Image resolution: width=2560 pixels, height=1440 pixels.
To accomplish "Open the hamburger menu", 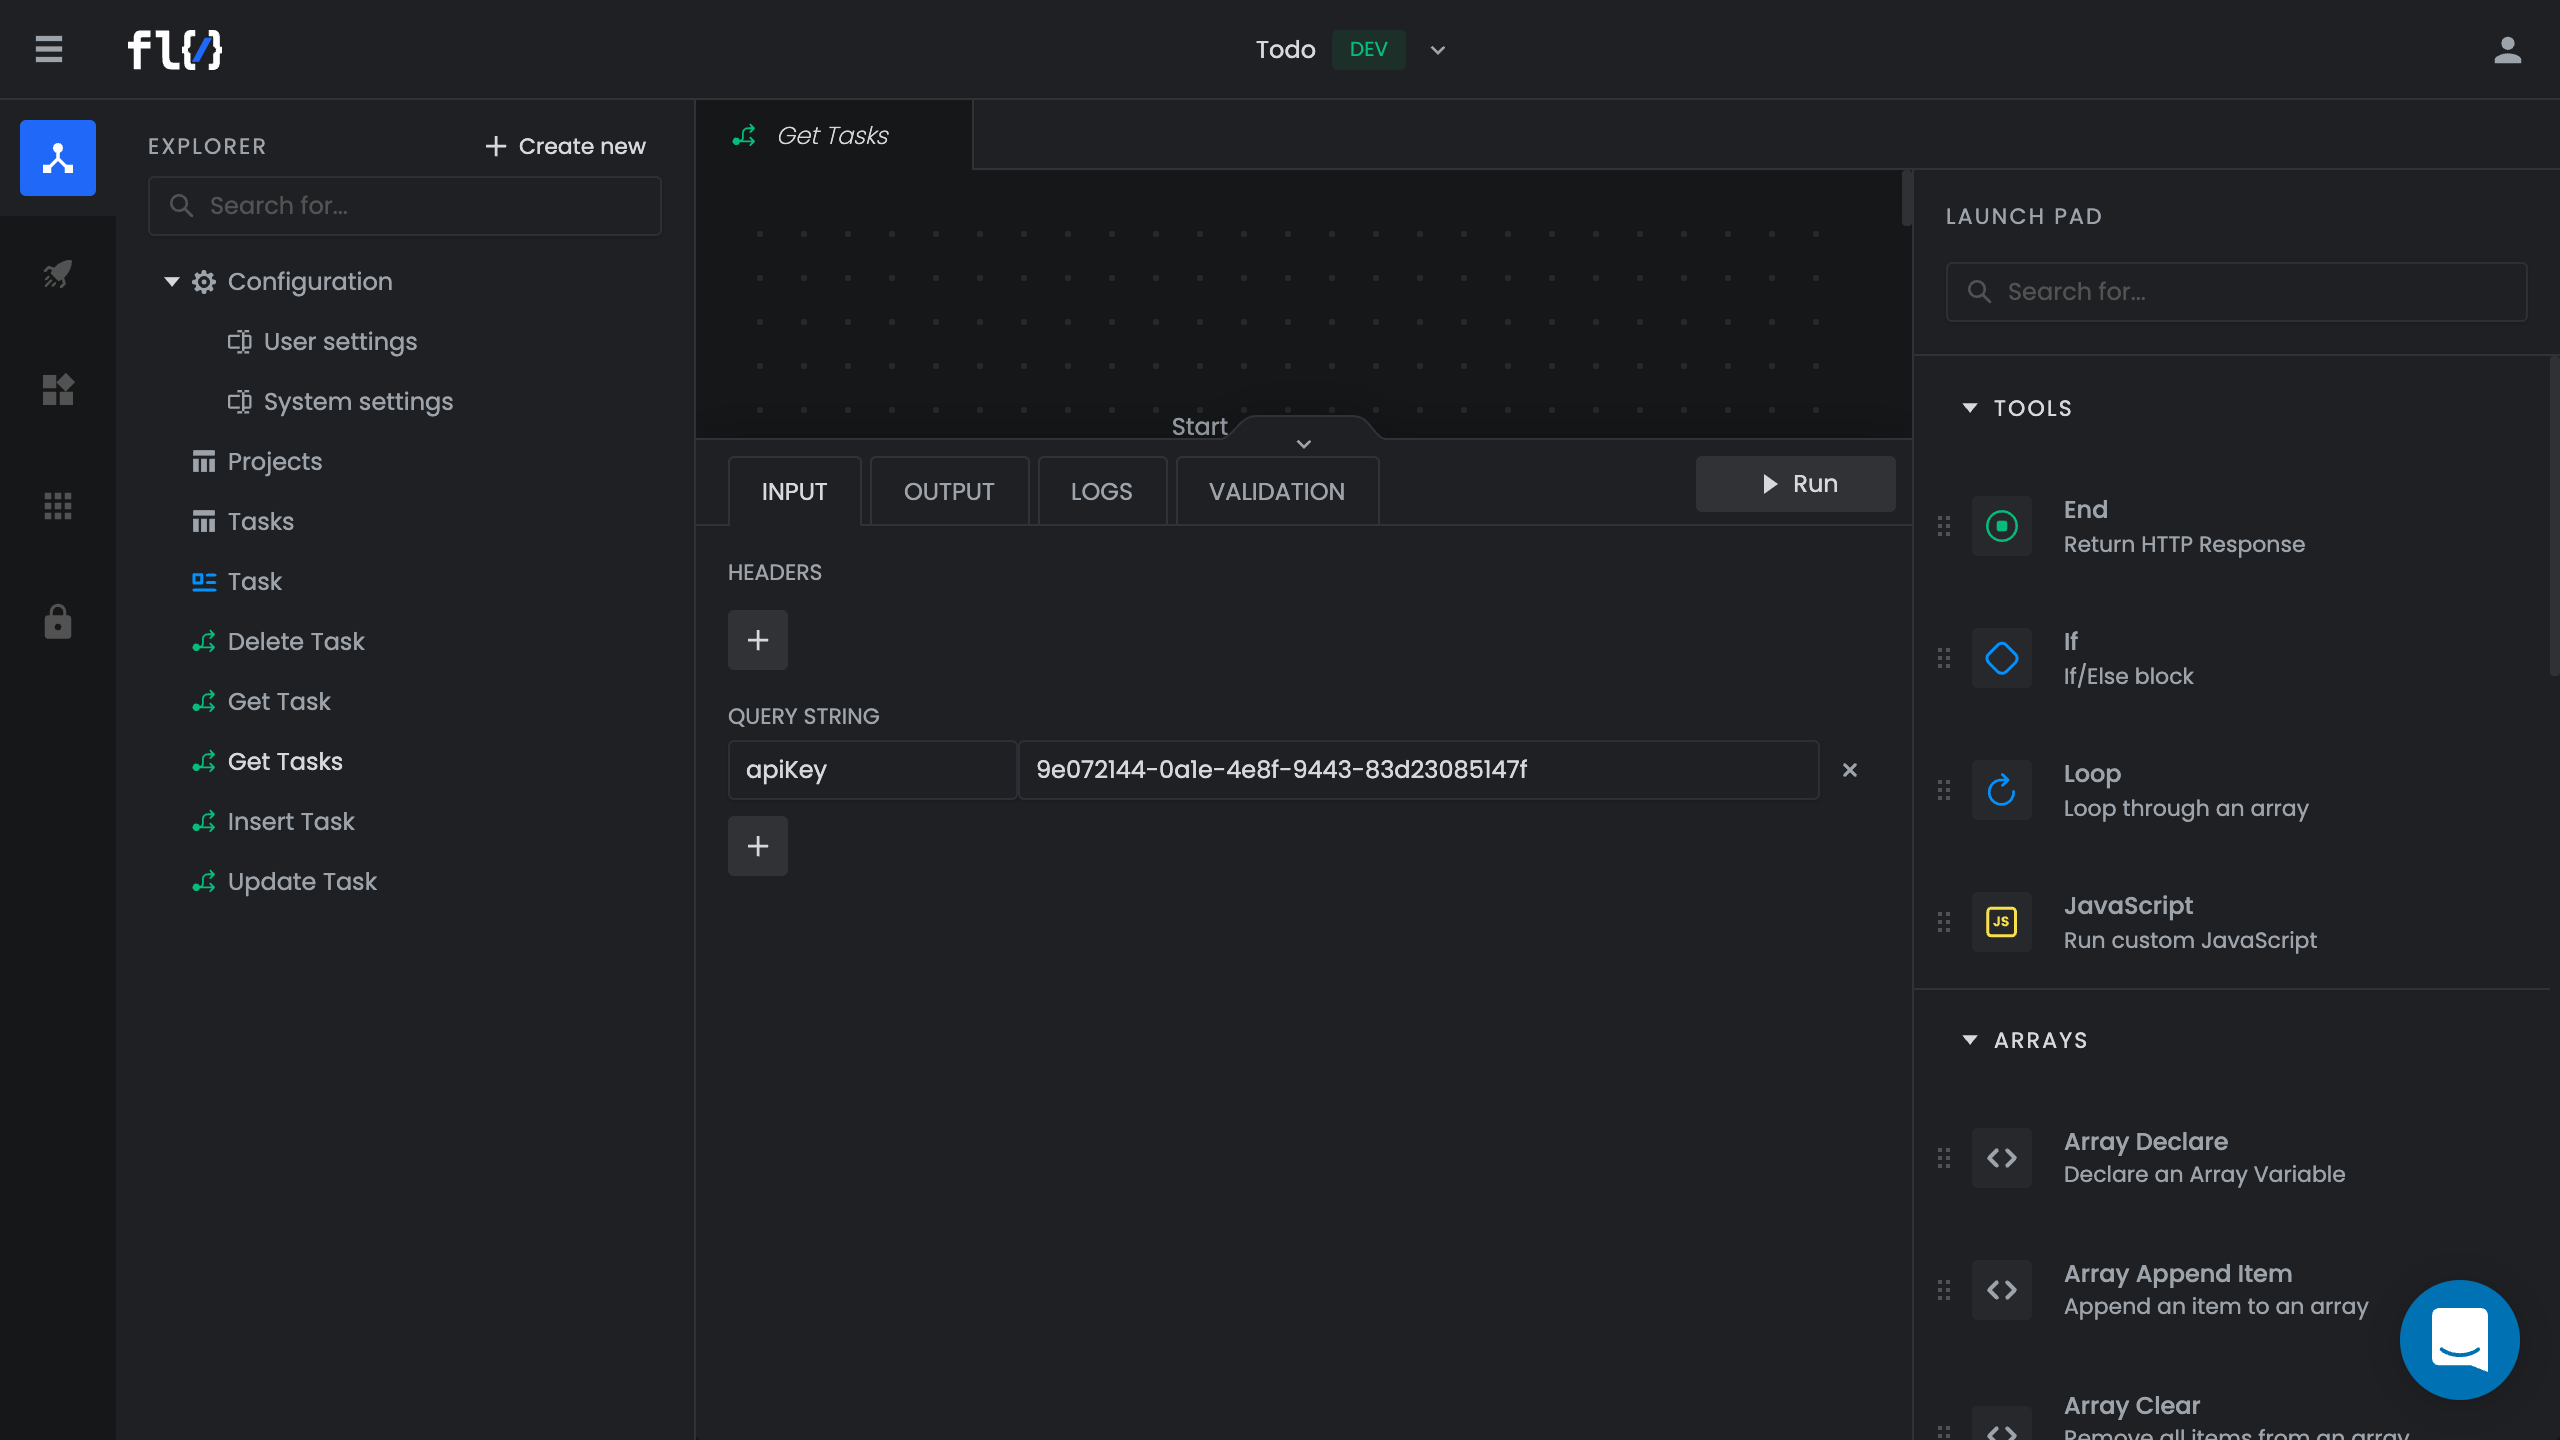I will click(x=49, y=49).
